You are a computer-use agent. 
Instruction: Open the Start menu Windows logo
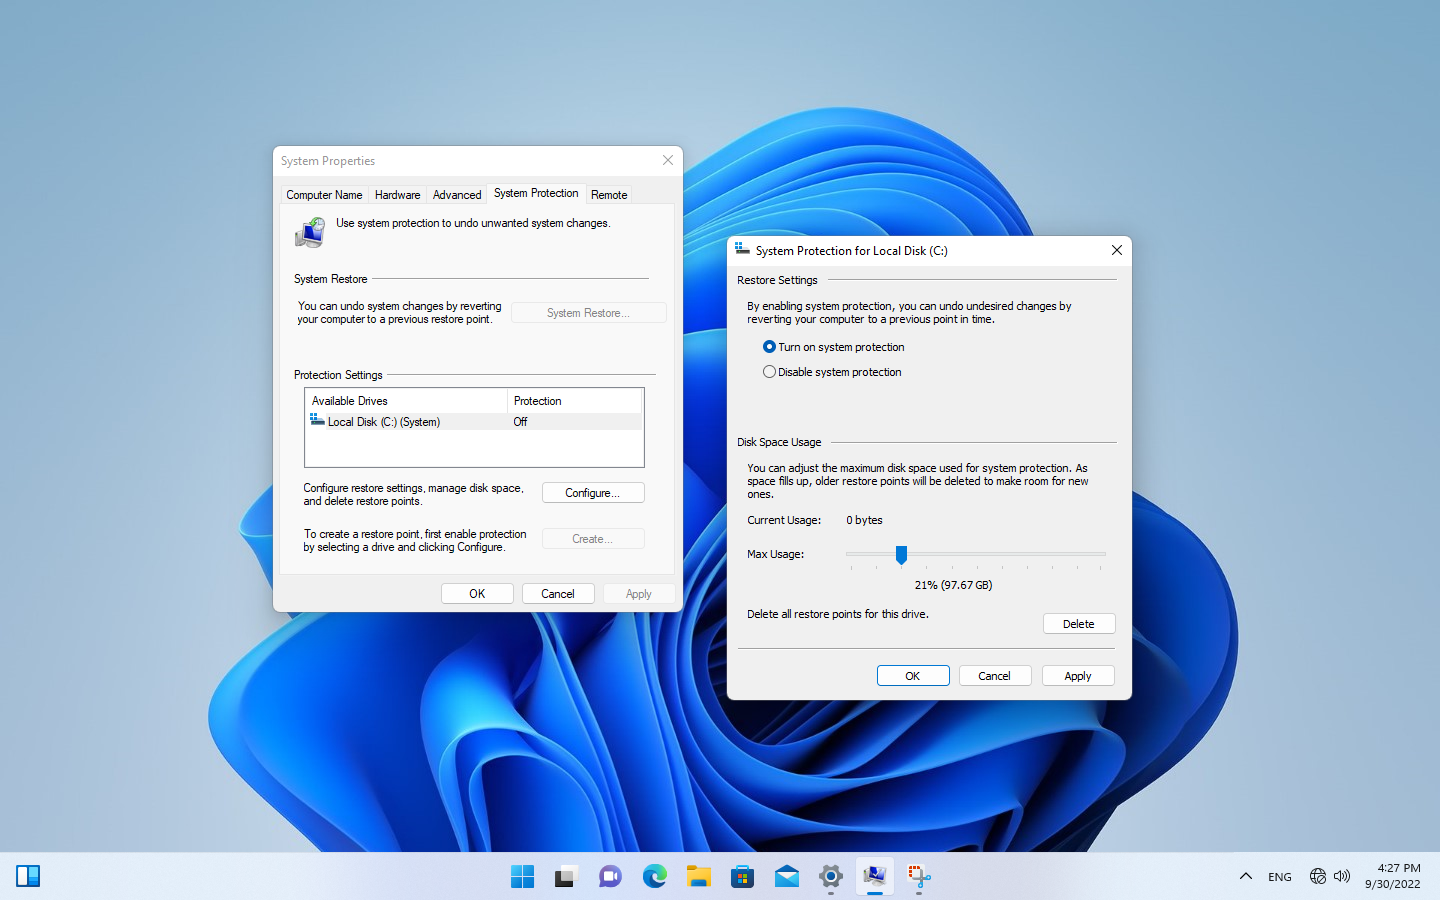tap(522, 877)
